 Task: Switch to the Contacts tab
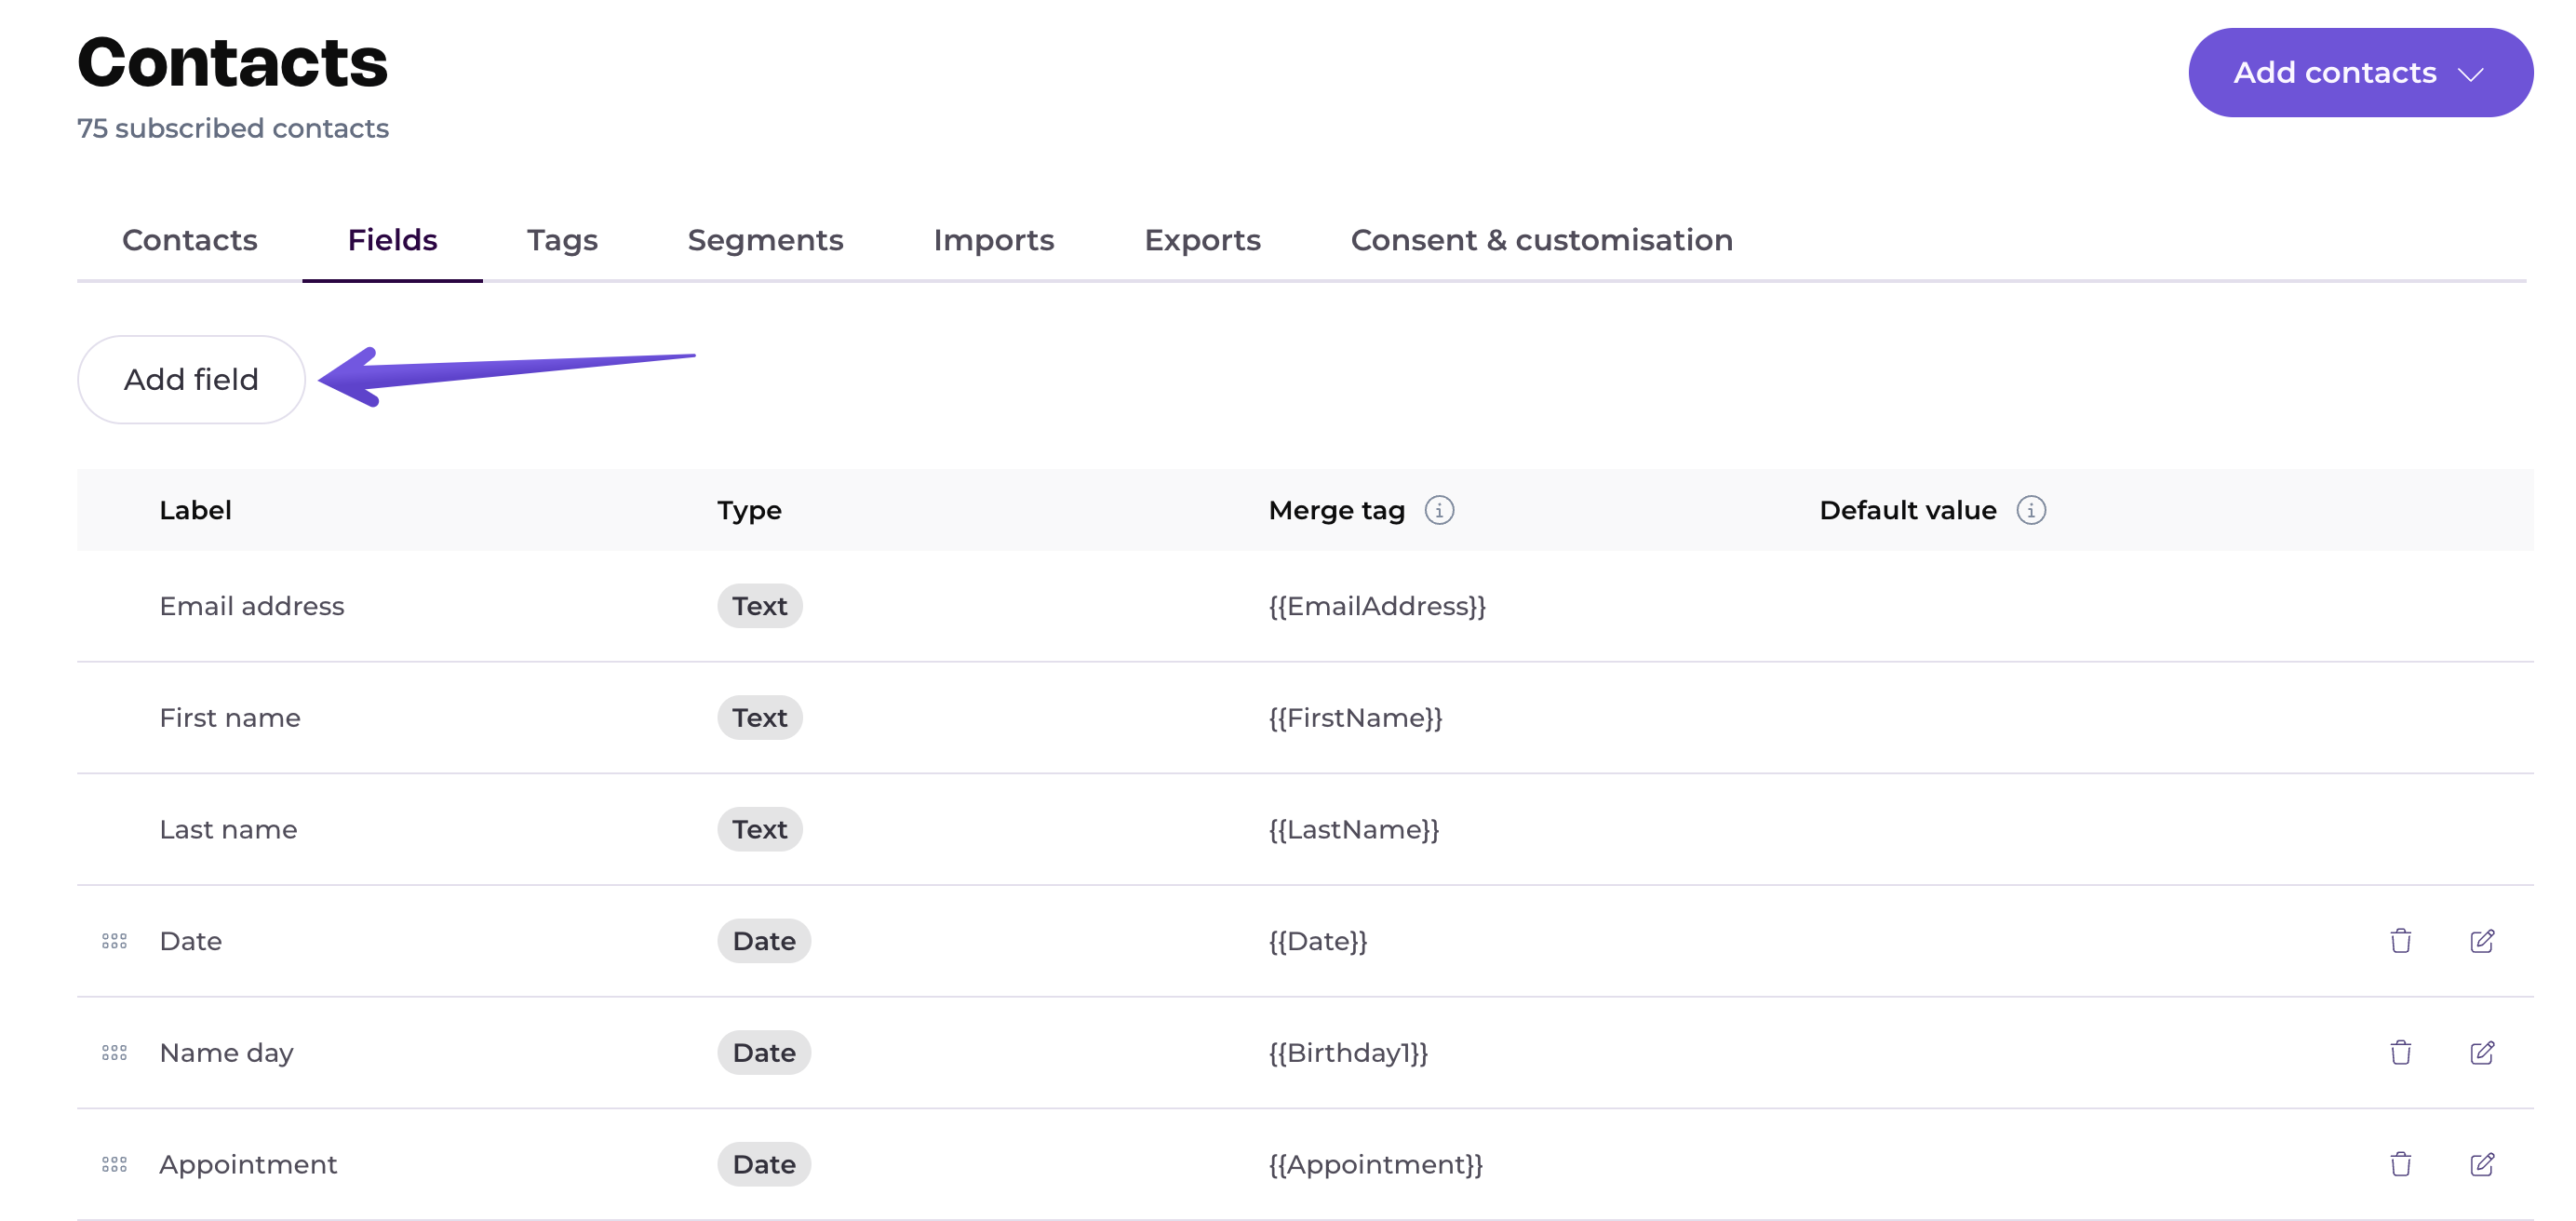tap(189, 240)
